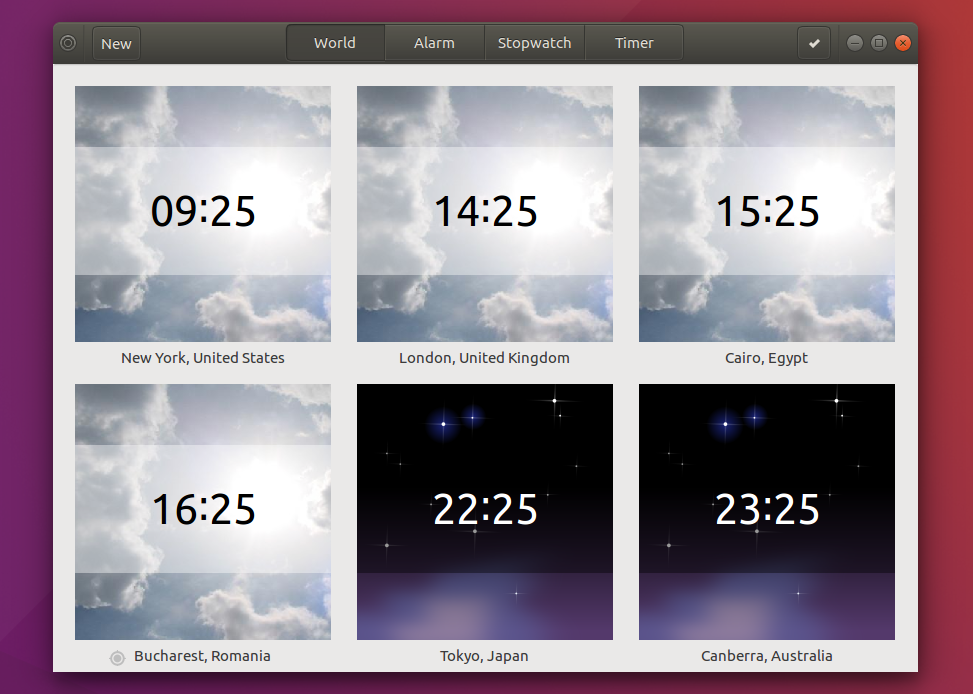Screen dimensions: 973x694
Task: Open the Stopwatch tab
Action: tap(534, 43)
